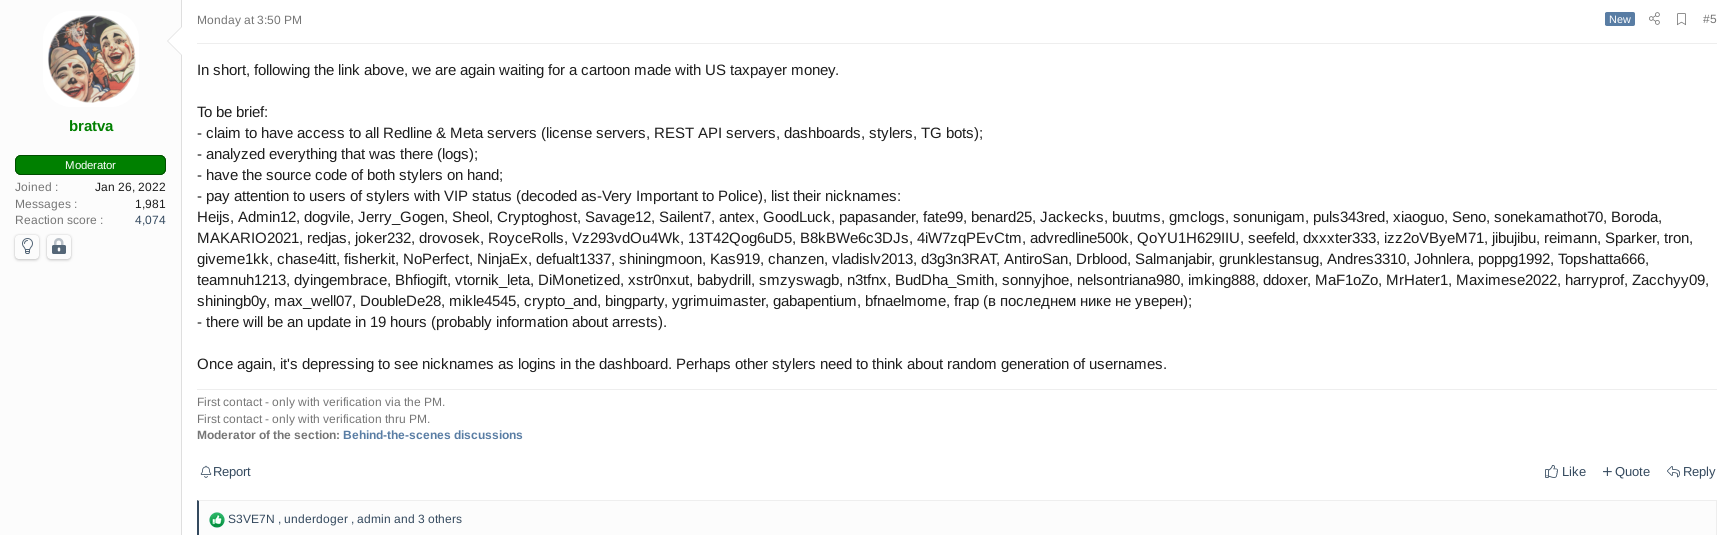Click the lock badge icon under profile
Screen dimensions: 1731x535
coord(59,246)
